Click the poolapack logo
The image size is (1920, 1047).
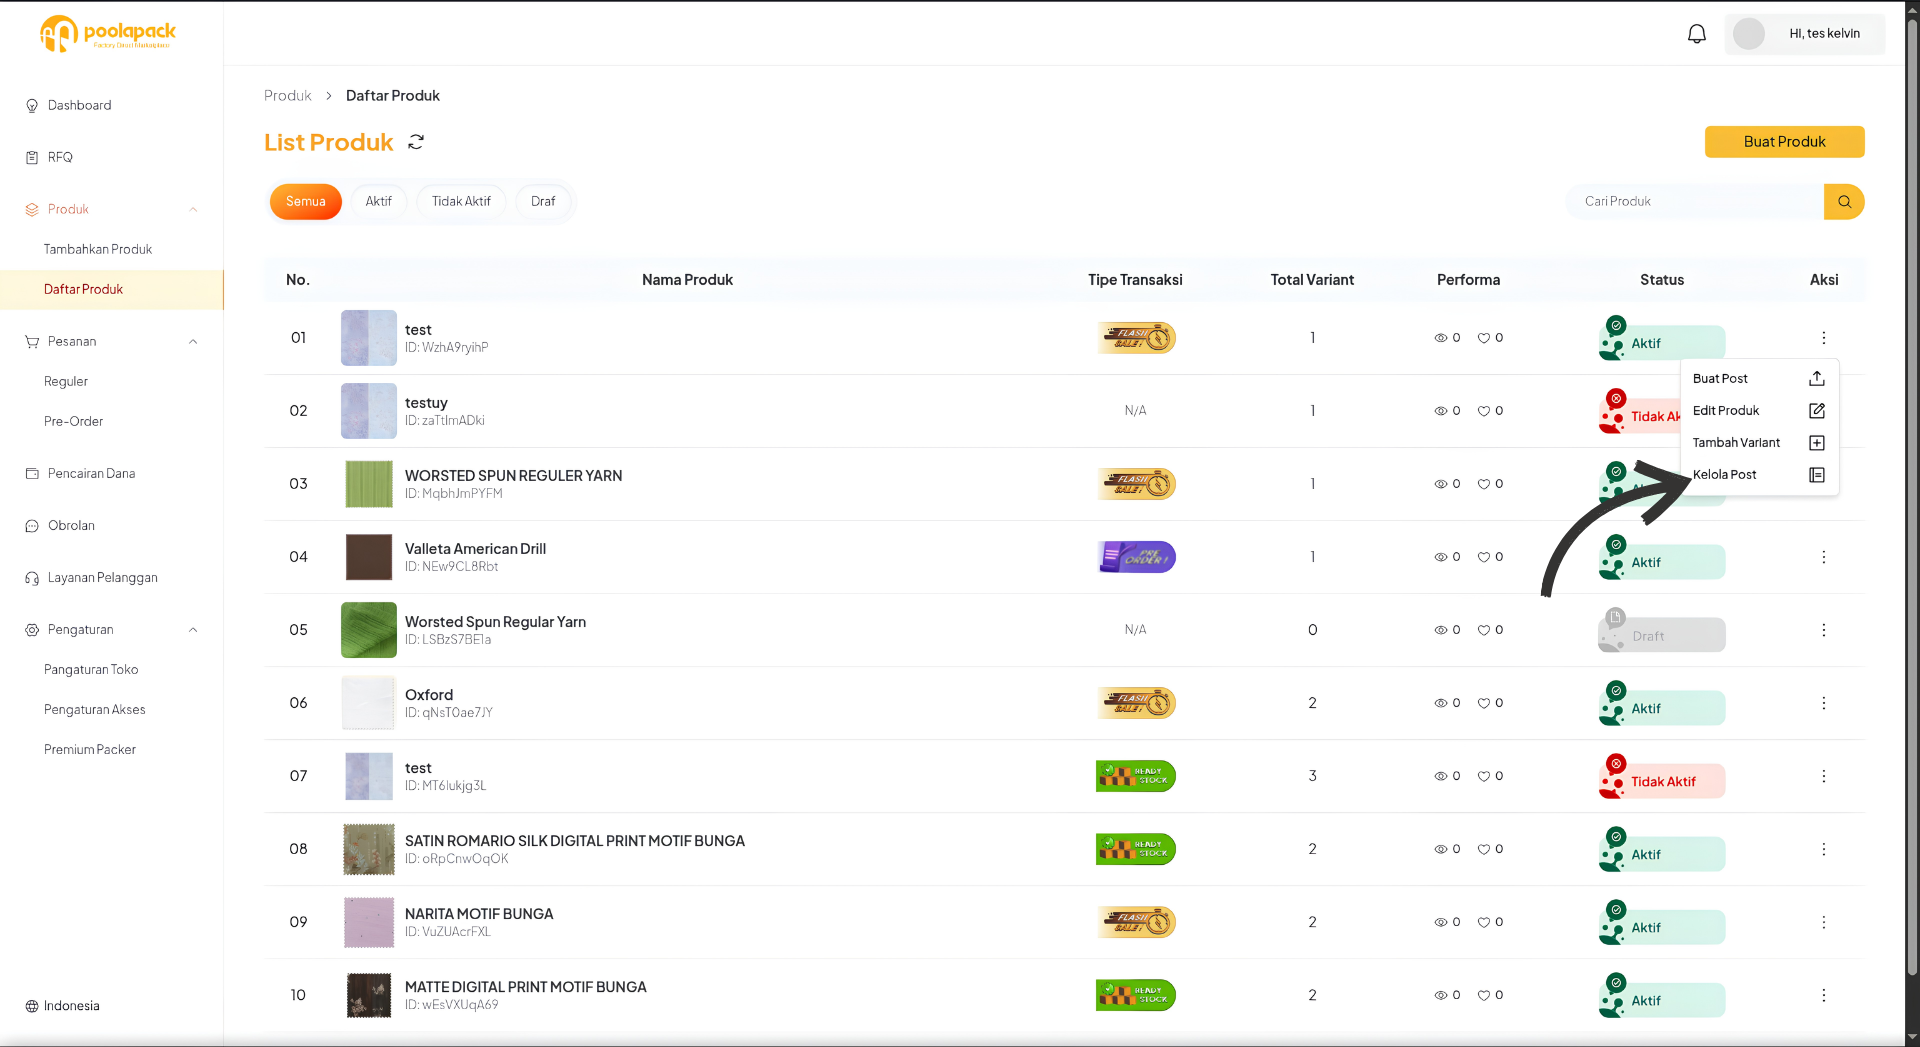pyautogui.click(x=108, y=33)
